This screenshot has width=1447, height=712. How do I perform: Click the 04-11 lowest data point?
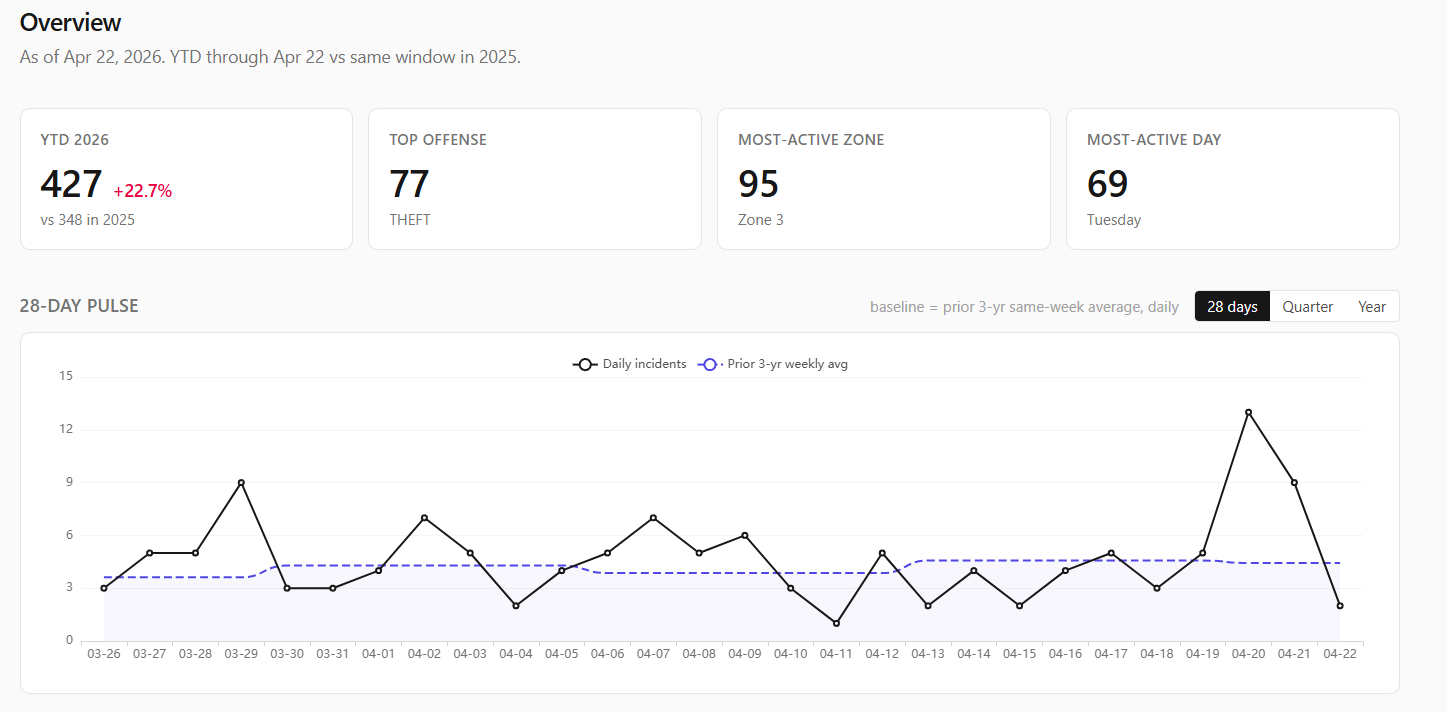tap(836, 623)
